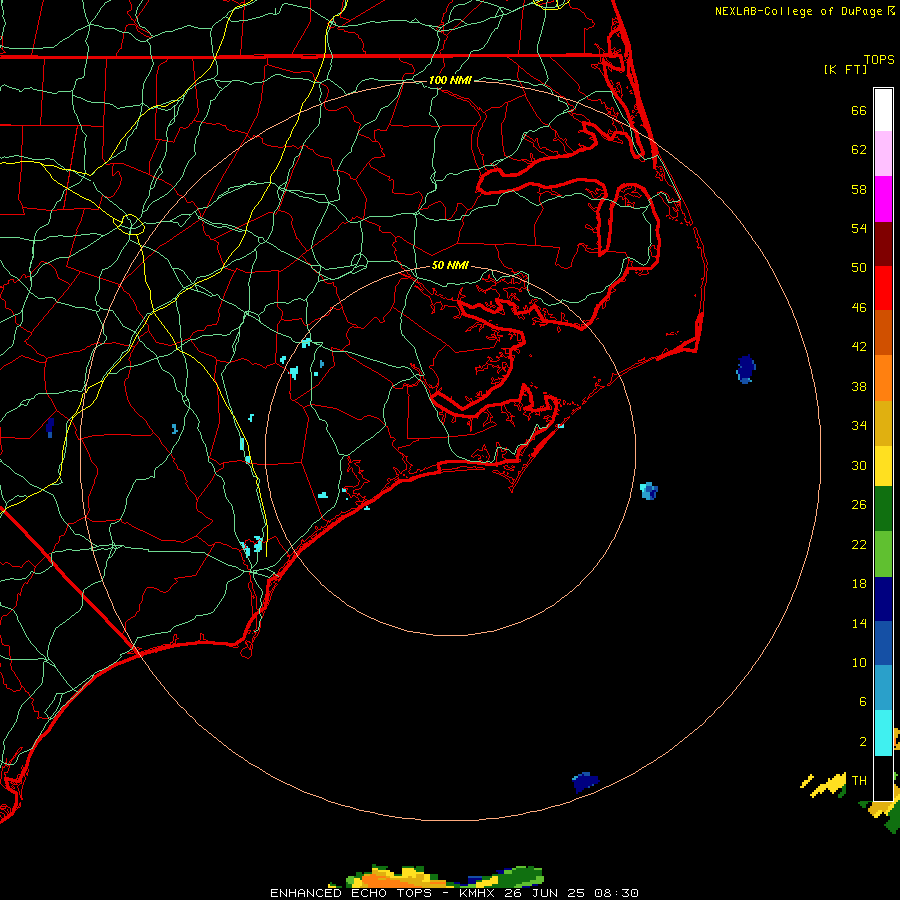Click the legend value 42

[x=859, y=347]
